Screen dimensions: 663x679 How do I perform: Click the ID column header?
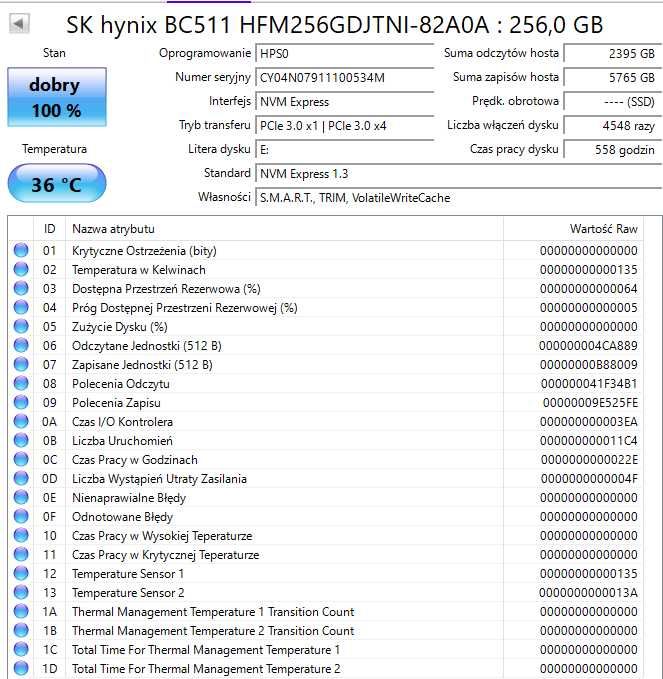(49, 229)
